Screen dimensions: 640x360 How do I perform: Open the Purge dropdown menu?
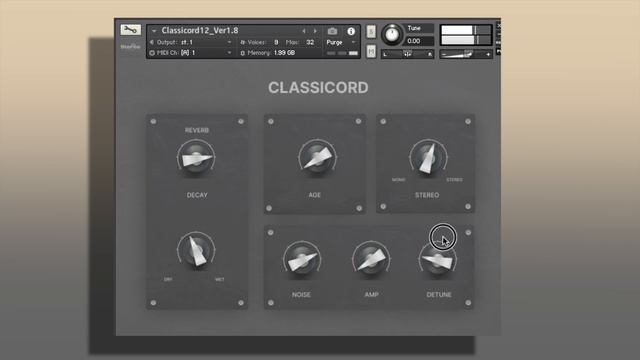click(x=340, y=42)
